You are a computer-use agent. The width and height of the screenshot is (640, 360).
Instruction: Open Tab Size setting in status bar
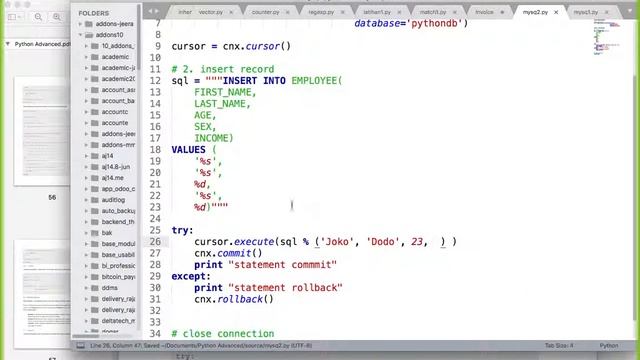[x=559, y=346]
